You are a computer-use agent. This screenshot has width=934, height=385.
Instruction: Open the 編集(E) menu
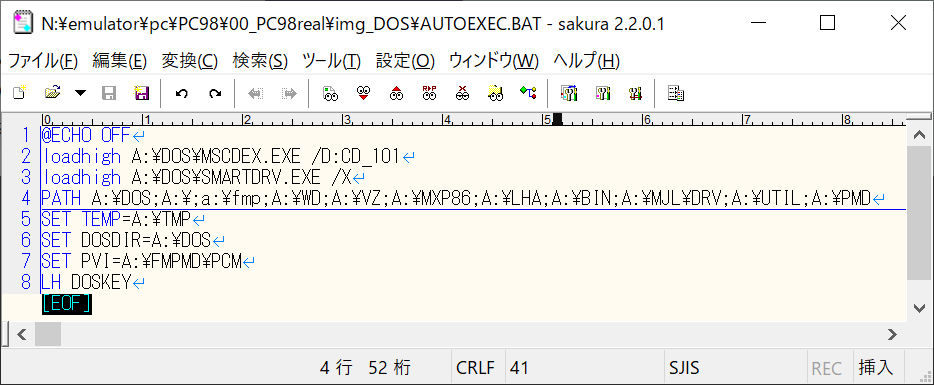pyautogui.click(x=119, y=60)
